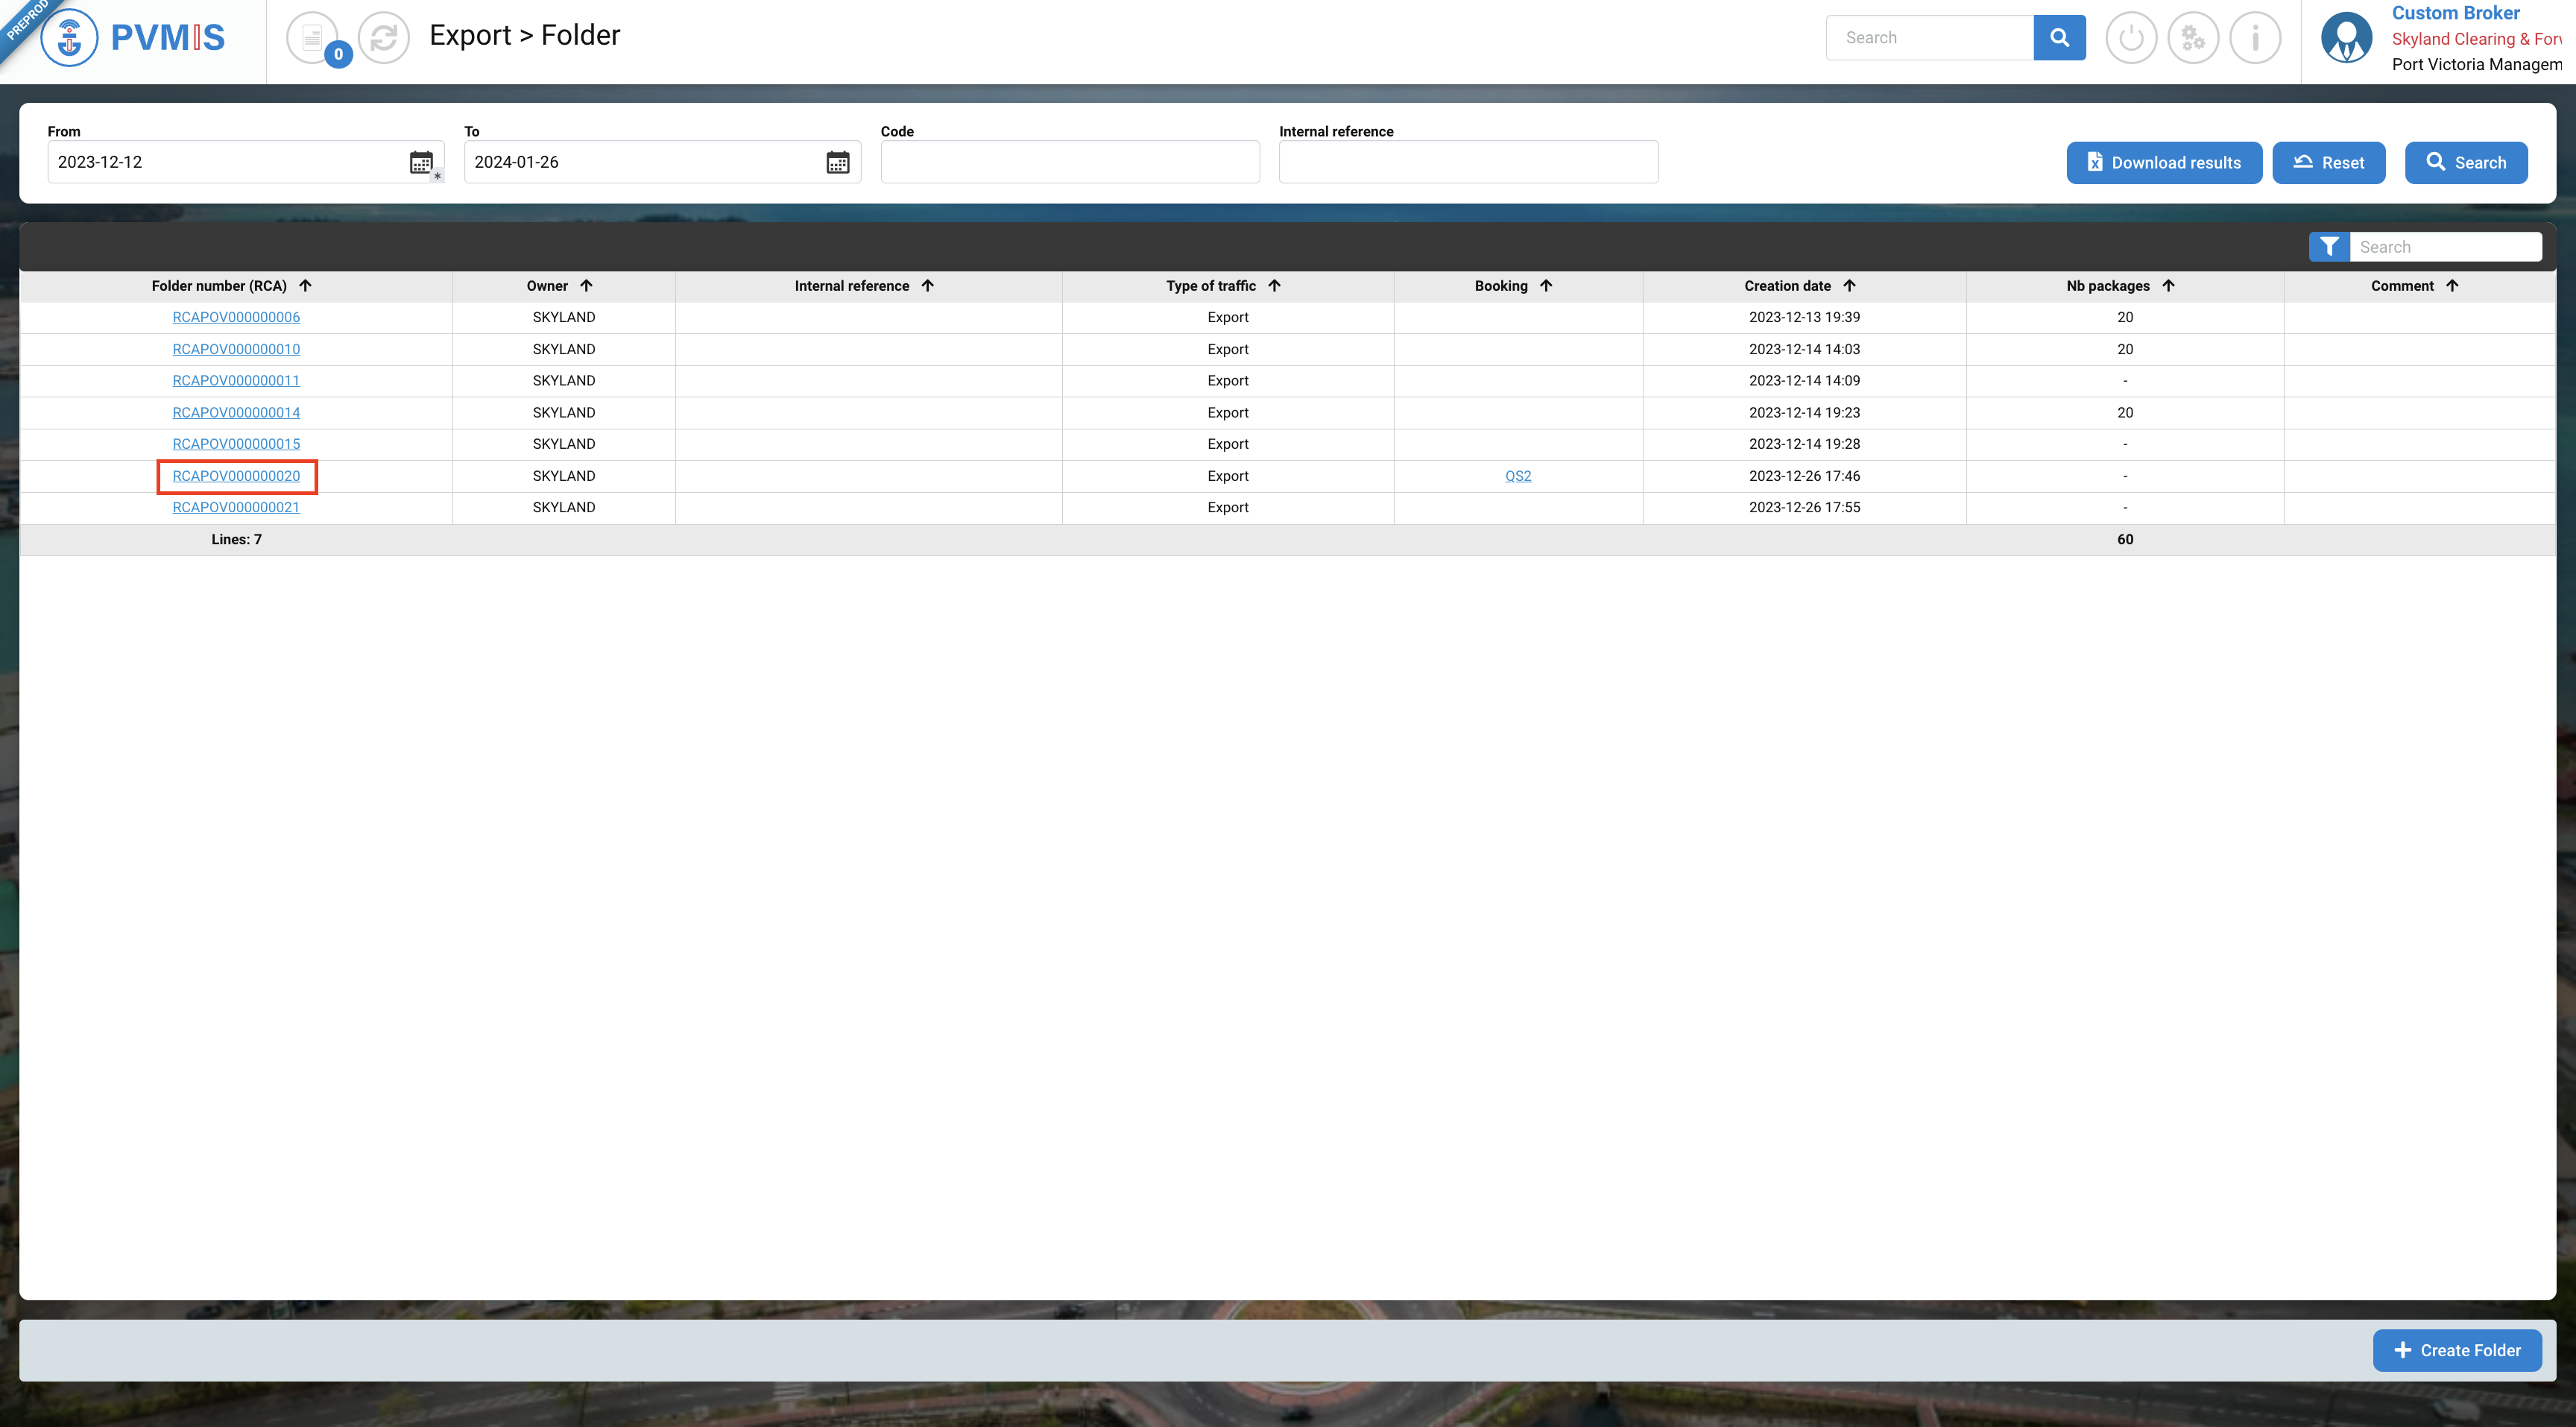Image resolution: width=2576 pixels, height=1427 pixels.
Task: Open booking QS2 link
Action: [x=1517, y=476]
